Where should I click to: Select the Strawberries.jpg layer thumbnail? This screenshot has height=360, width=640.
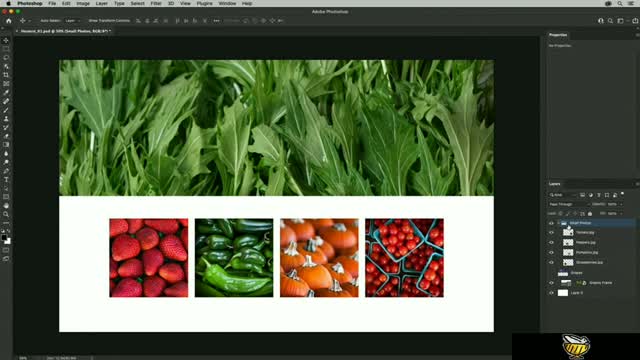pyautogui.click(x=568, y=262)
